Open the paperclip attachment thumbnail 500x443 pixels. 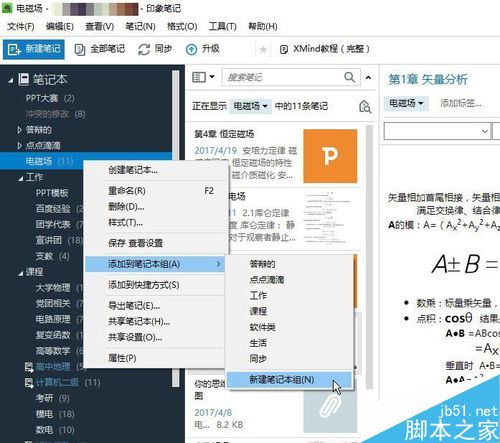tap(330, 407)
